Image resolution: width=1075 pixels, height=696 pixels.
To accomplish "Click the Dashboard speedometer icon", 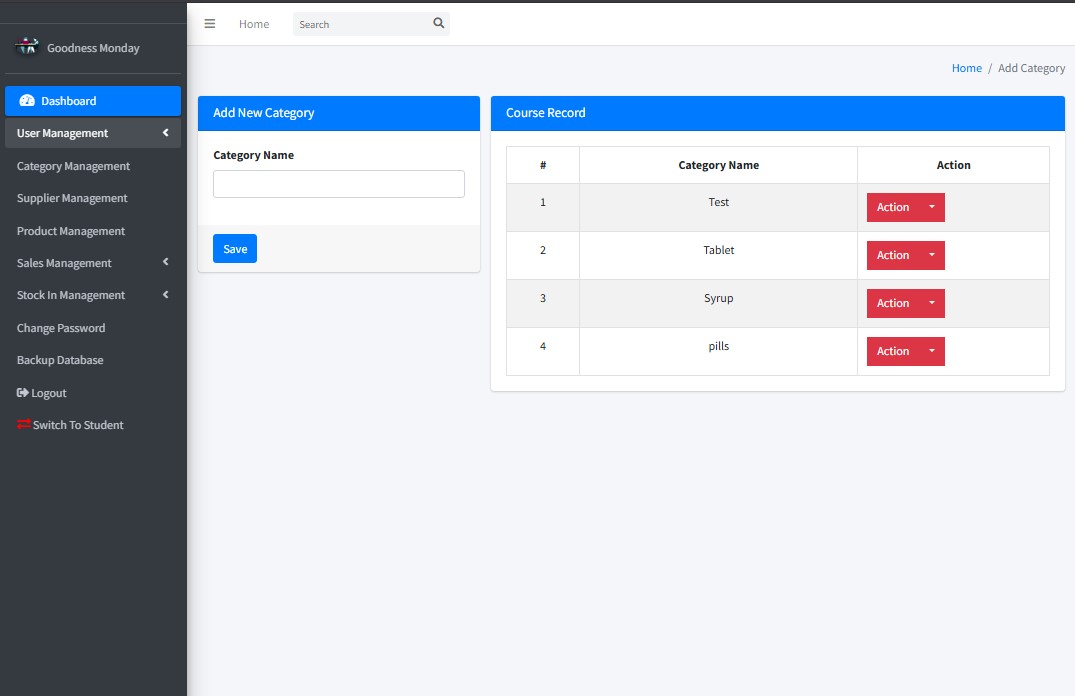I will (27, 101).
